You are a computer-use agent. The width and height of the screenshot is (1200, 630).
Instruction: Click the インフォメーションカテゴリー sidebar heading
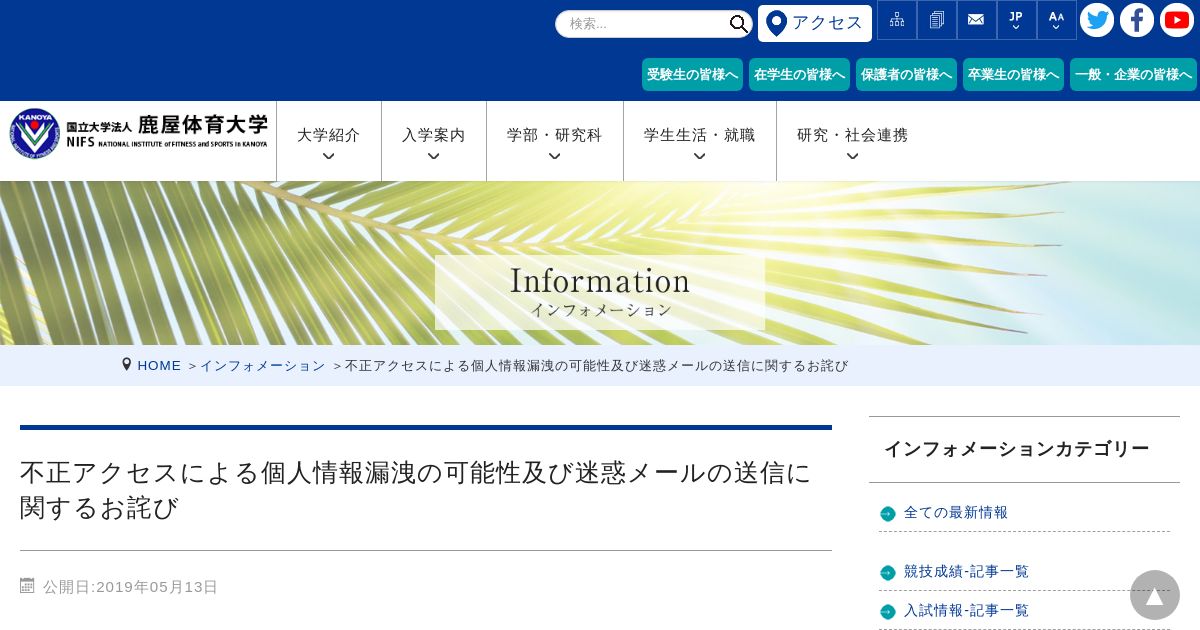coord(1016,449)
